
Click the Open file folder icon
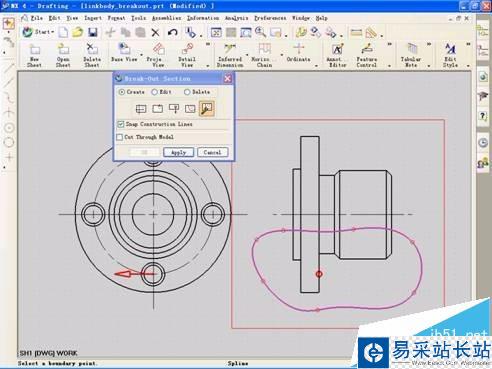78,32
